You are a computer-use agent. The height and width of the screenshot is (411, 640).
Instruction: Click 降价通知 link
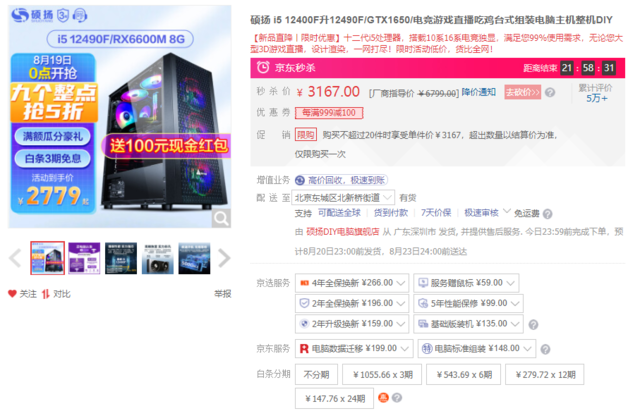479,92
